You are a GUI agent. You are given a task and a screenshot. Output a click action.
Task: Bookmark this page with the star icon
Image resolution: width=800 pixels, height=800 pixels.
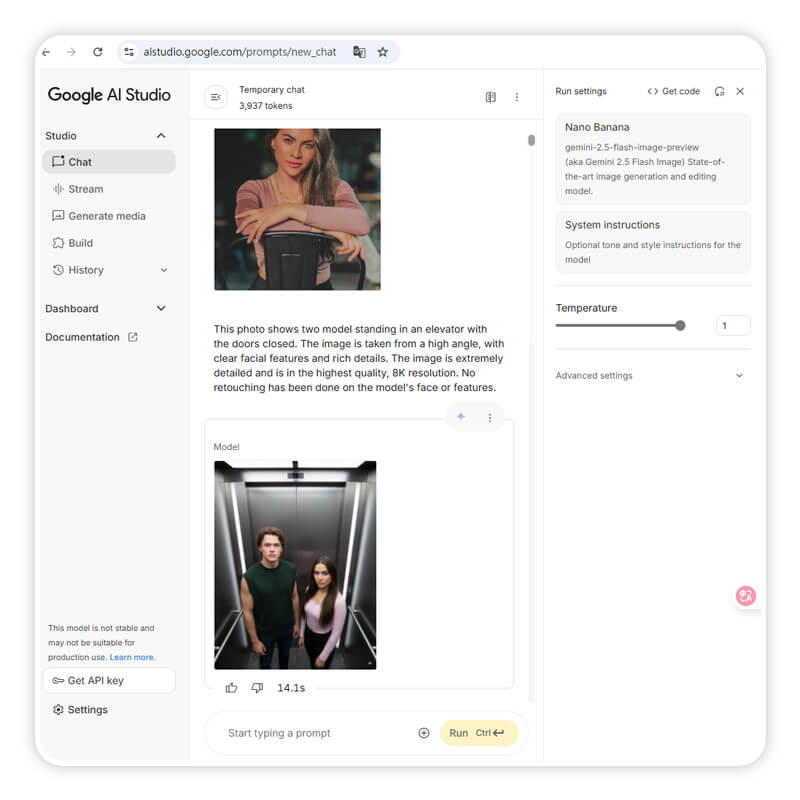point(382,52)
